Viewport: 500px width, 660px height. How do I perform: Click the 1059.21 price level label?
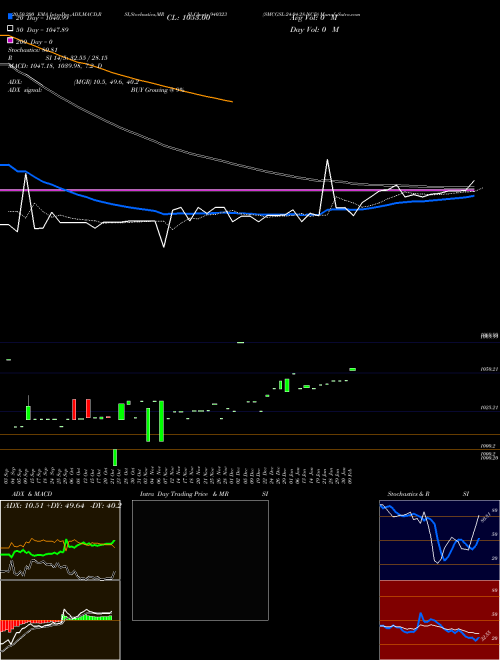(489, 369)
